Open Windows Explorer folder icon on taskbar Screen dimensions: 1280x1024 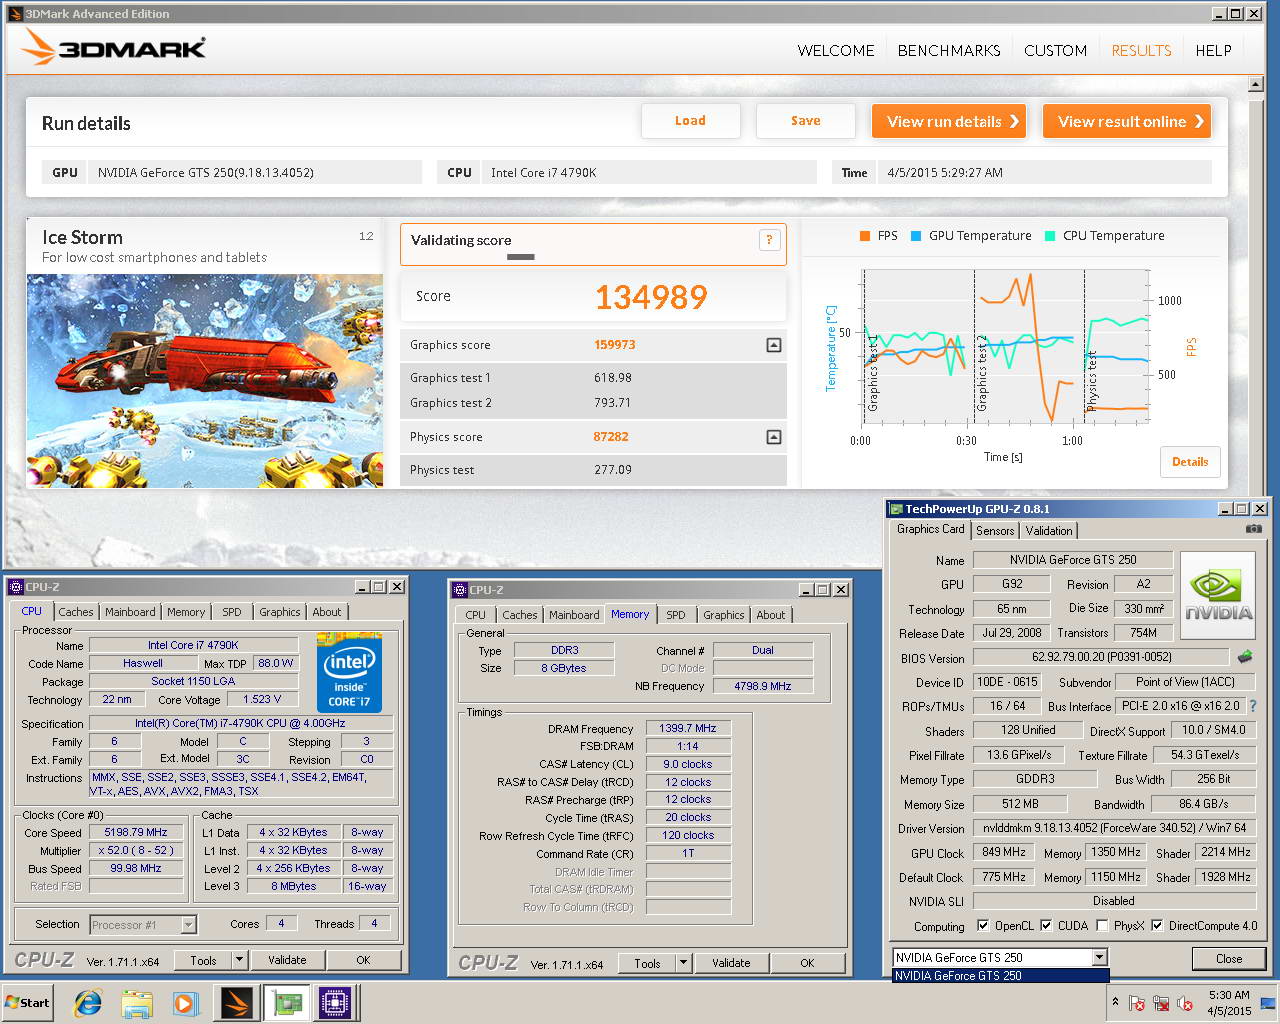(x=137, y=1003)
